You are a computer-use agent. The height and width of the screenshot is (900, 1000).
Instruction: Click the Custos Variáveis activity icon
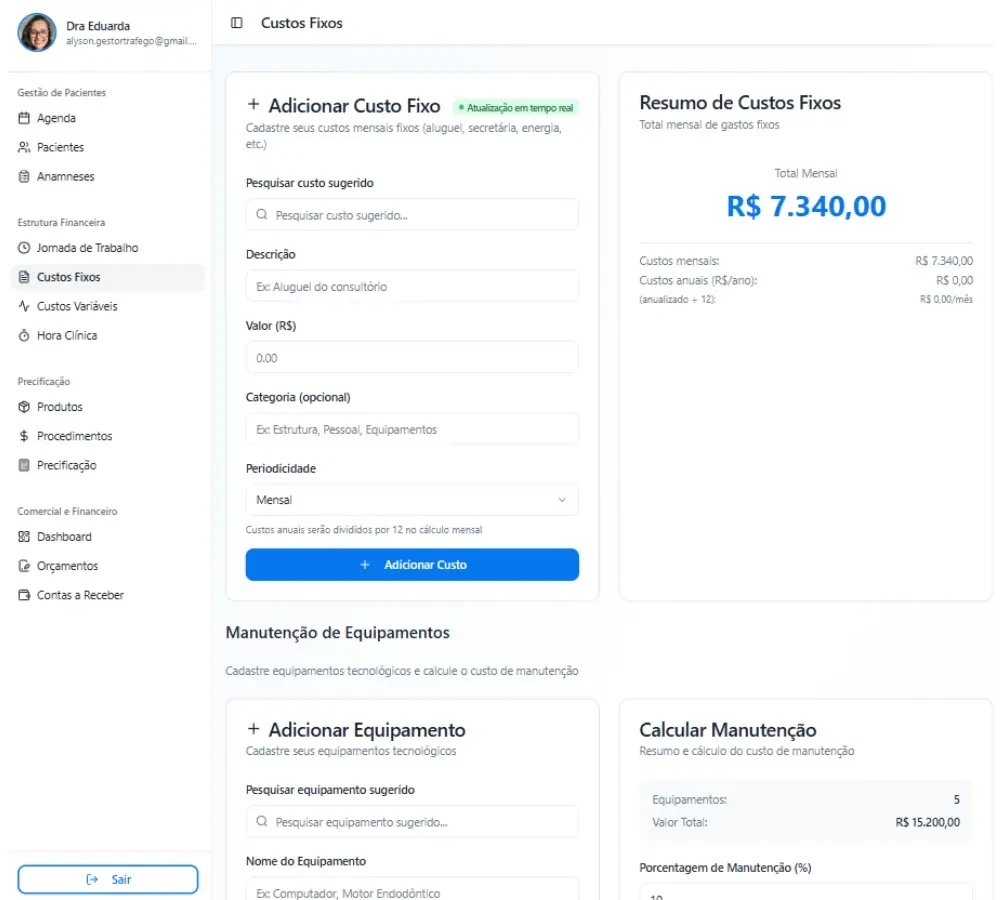[x=24, y=307]
